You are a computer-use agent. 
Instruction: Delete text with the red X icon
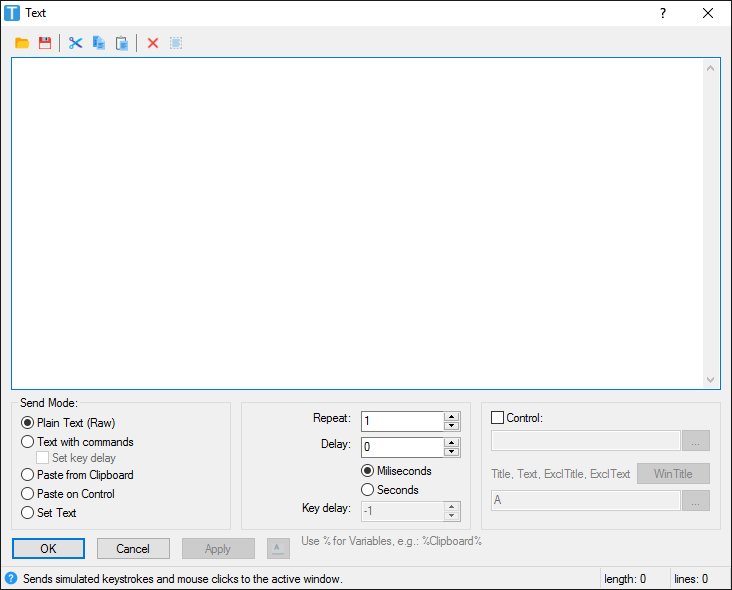pyautogui.click(x=153, y=43)
